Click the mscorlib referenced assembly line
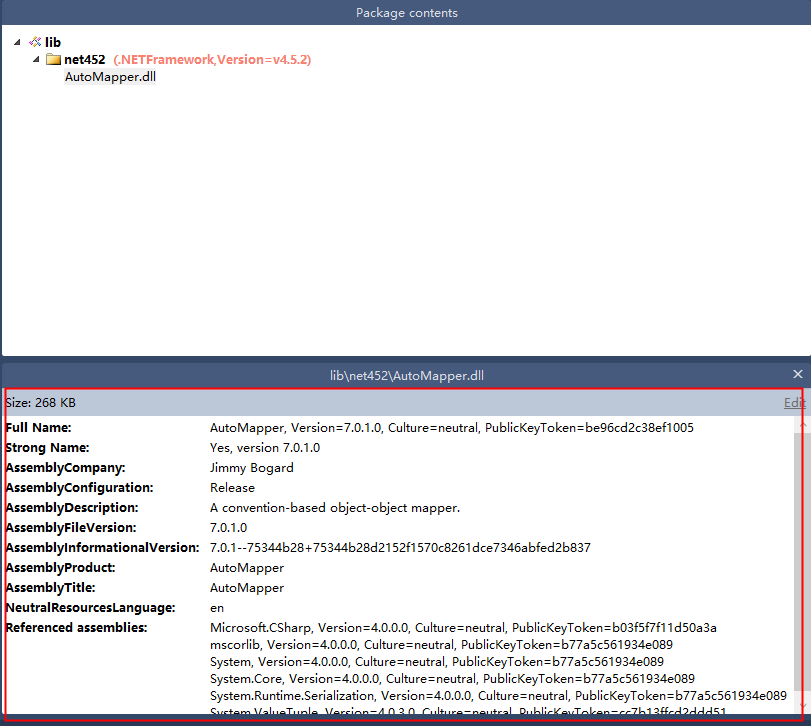Viewport: 811px width, 726px height. pyautogui.click(x=441, y=645)
